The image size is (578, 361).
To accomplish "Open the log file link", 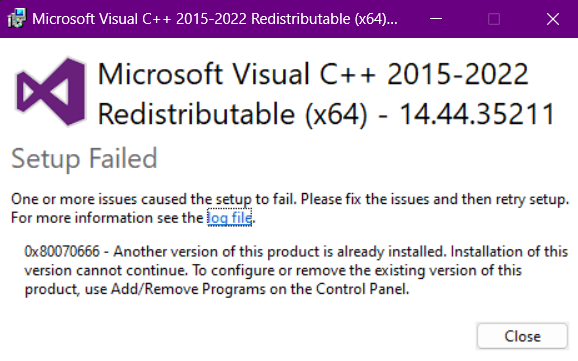I will [x=230, y=218].
